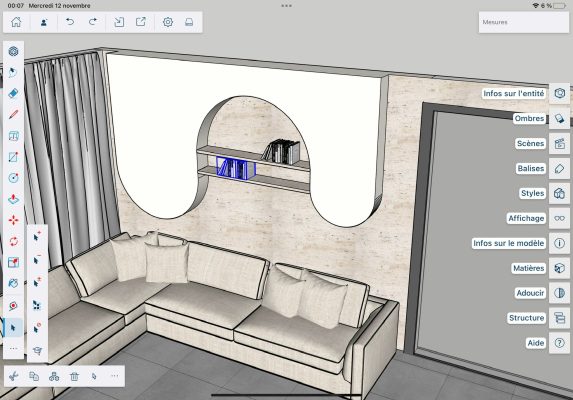Undo the last action

[x=69, y=22]
